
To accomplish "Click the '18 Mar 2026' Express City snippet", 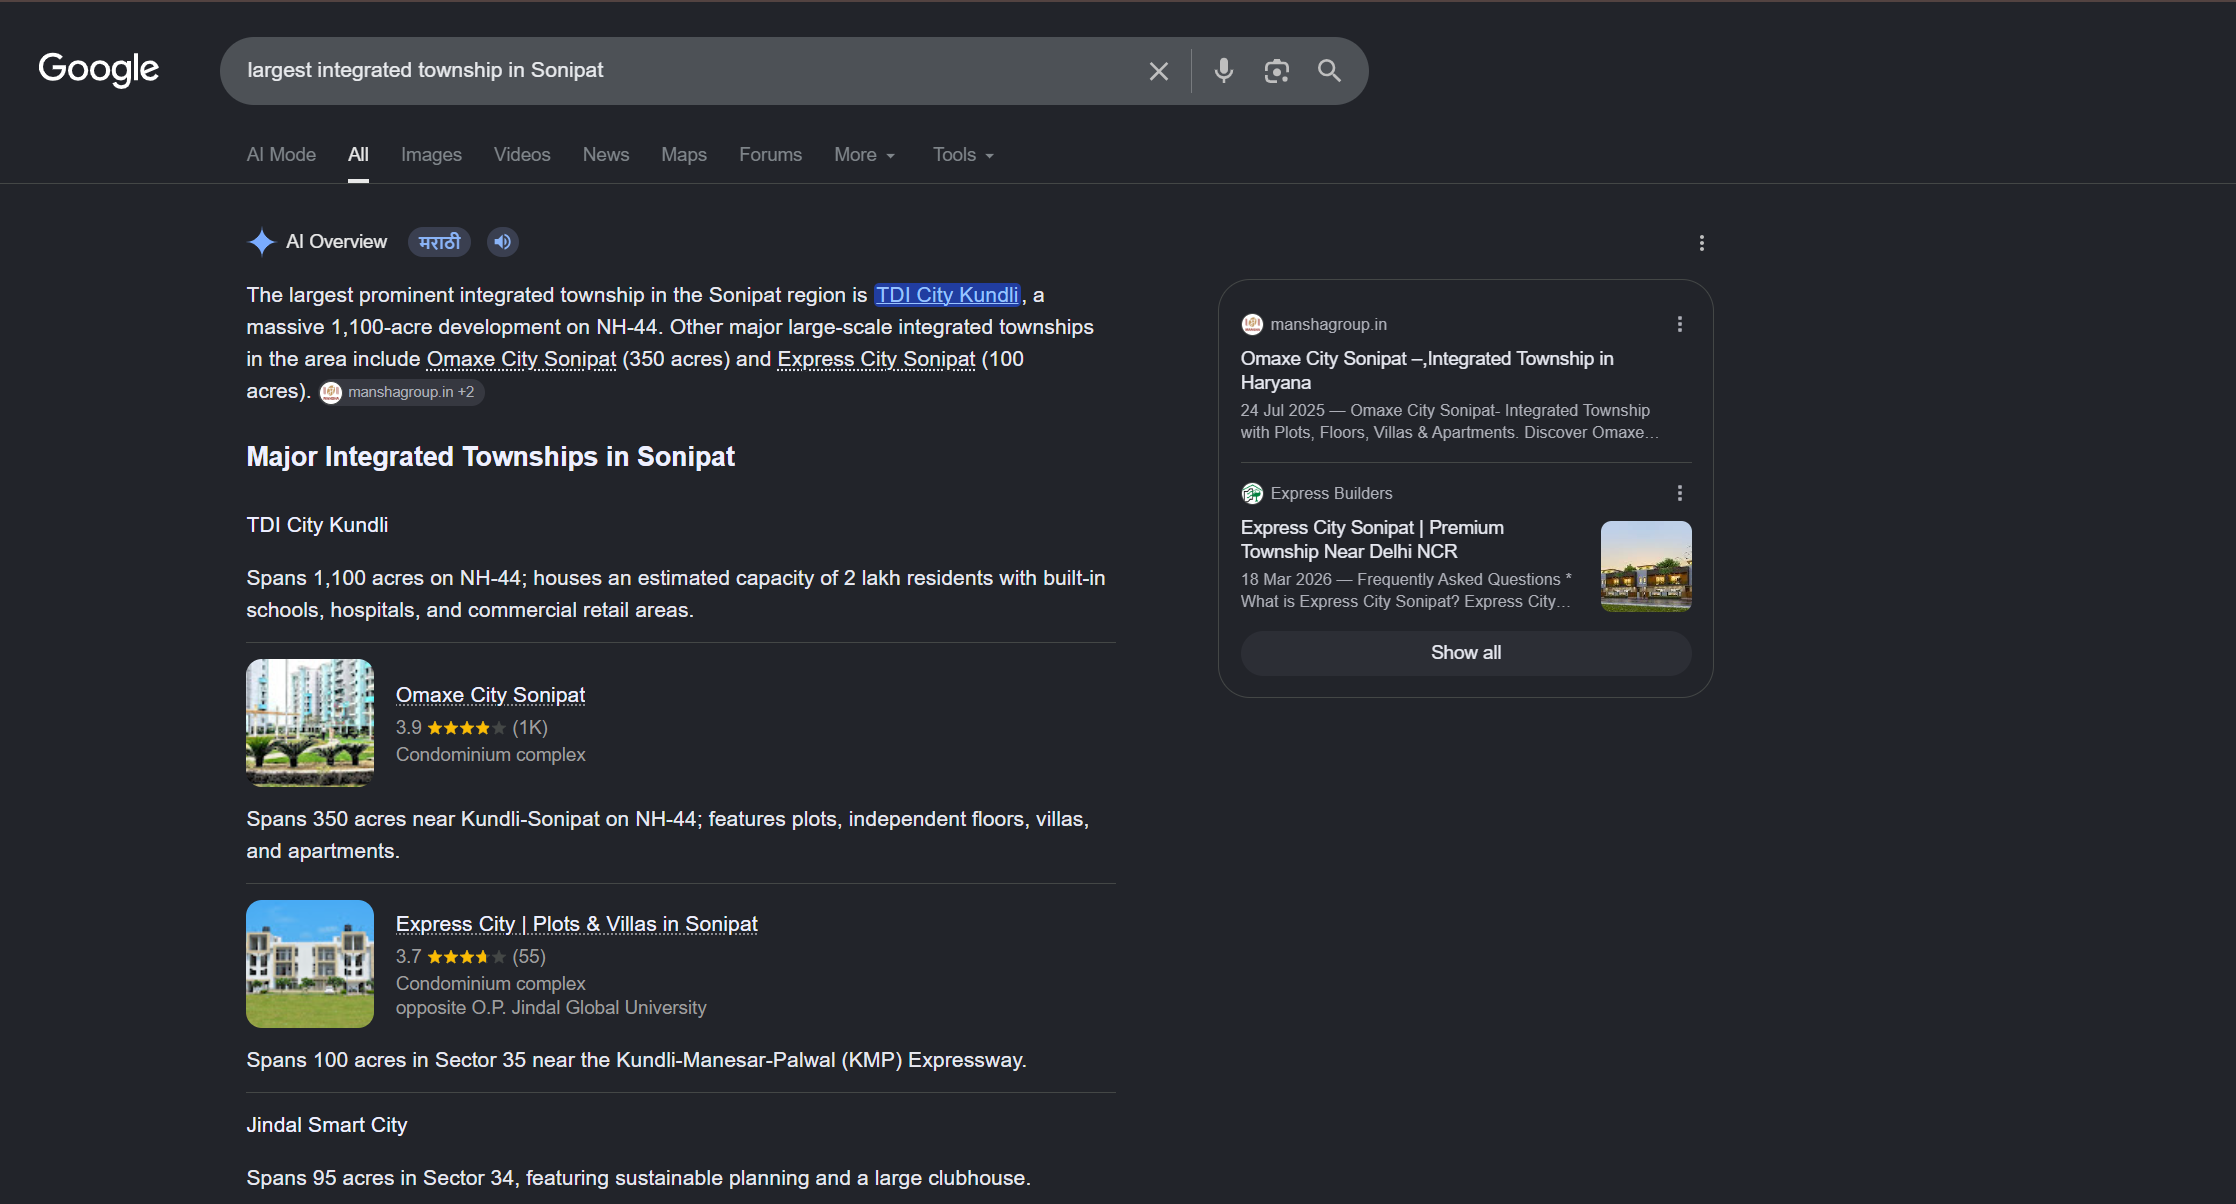I will (1407, 591).
